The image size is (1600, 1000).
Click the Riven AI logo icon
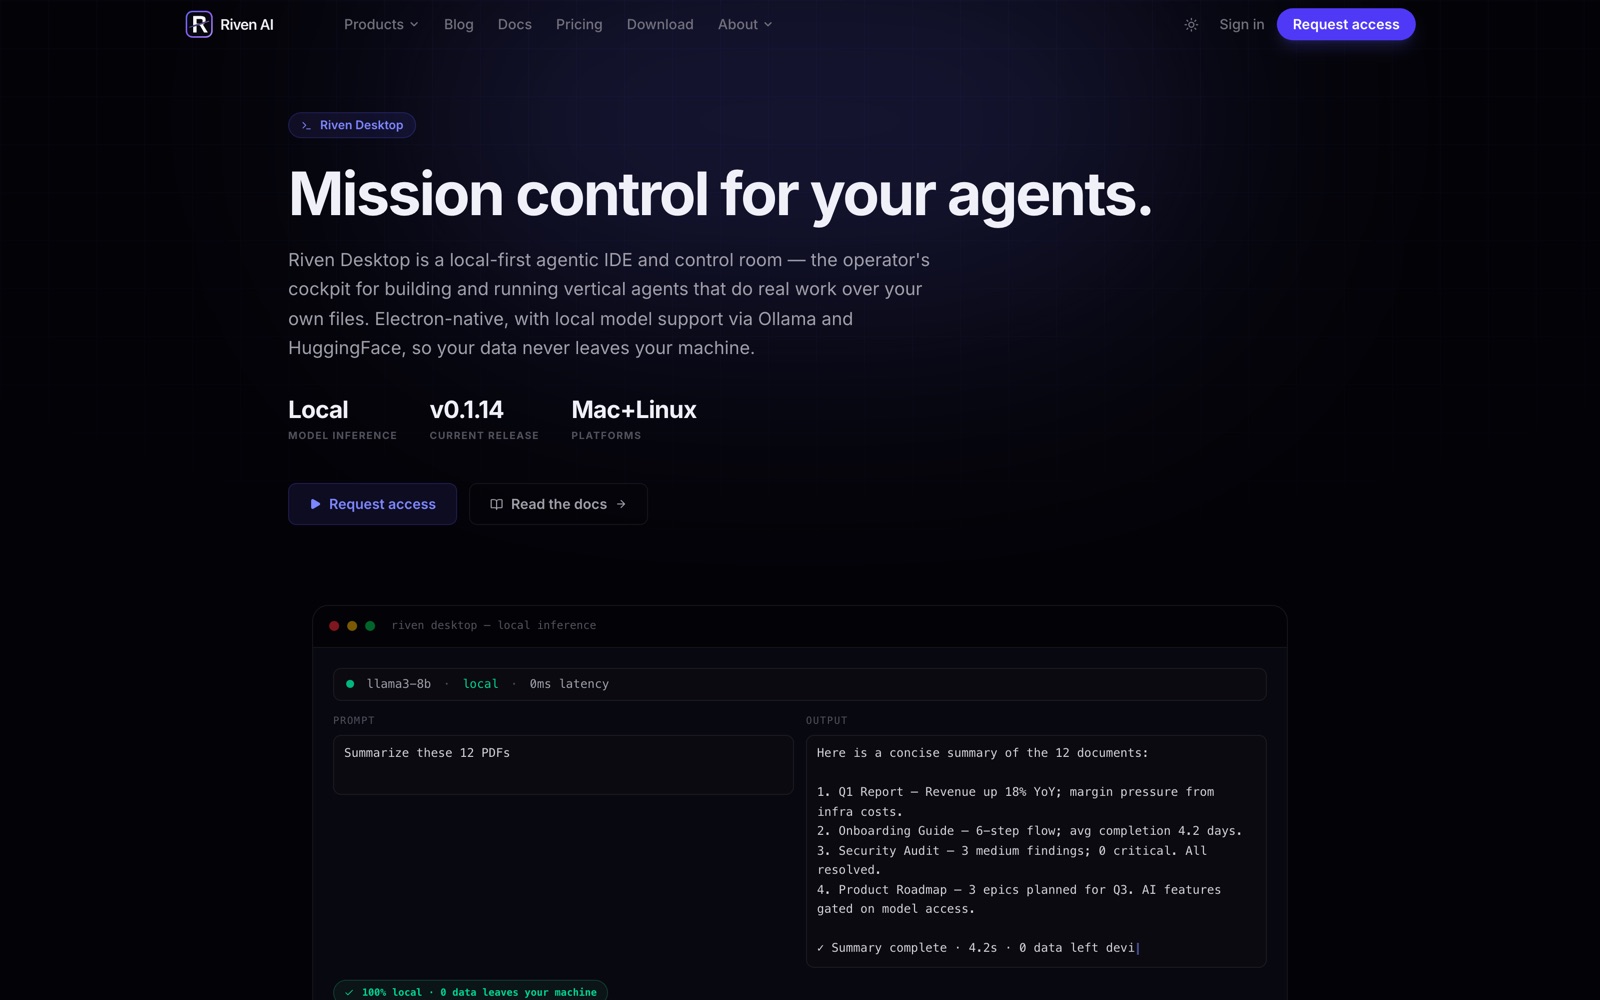tap(199, 24)
